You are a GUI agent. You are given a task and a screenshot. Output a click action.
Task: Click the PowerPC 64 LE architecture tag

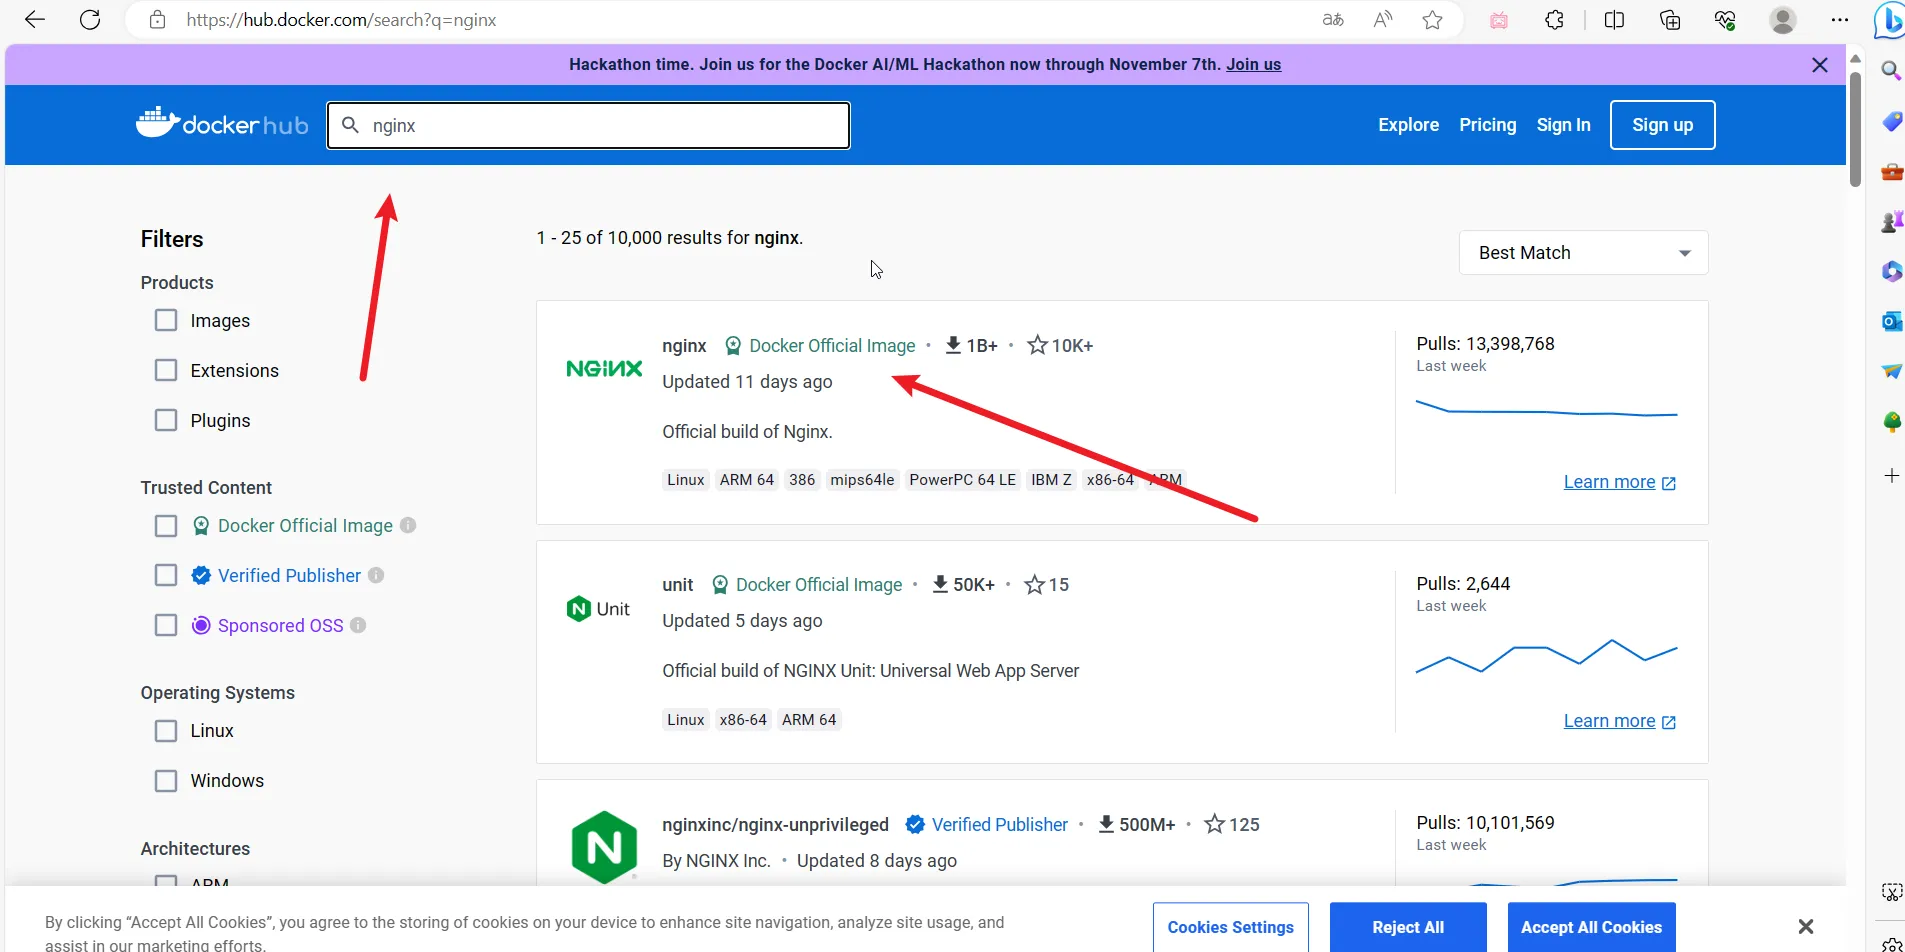(962, 480)
